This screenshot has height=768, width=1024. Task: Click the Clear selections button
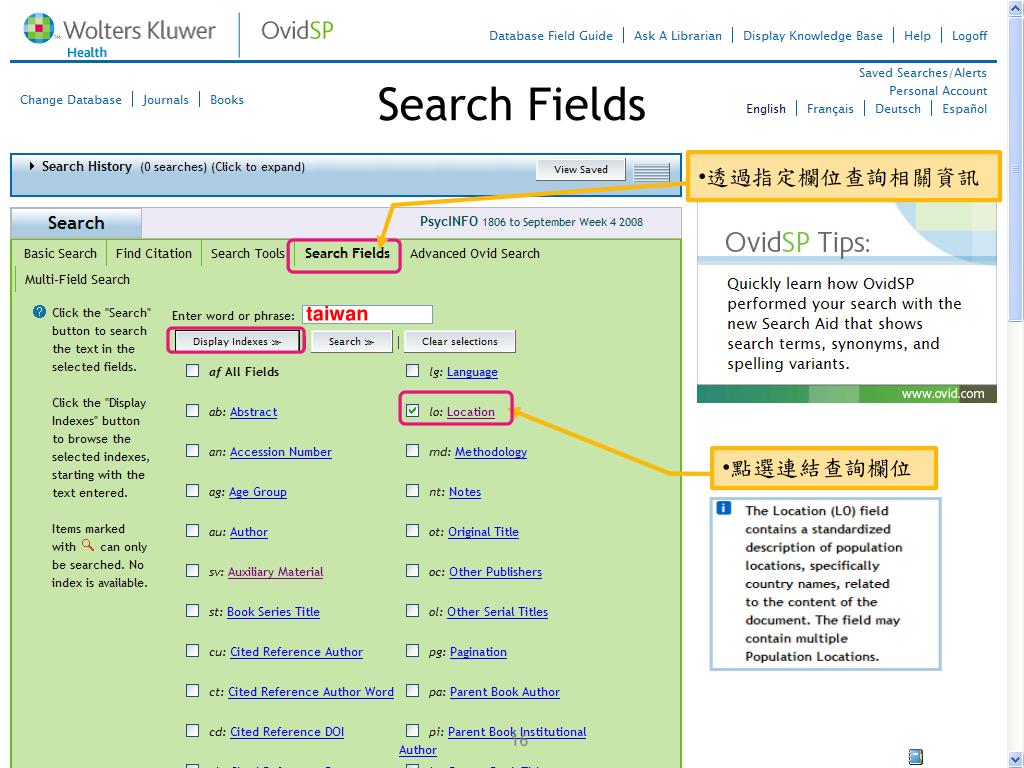(460, 341)
